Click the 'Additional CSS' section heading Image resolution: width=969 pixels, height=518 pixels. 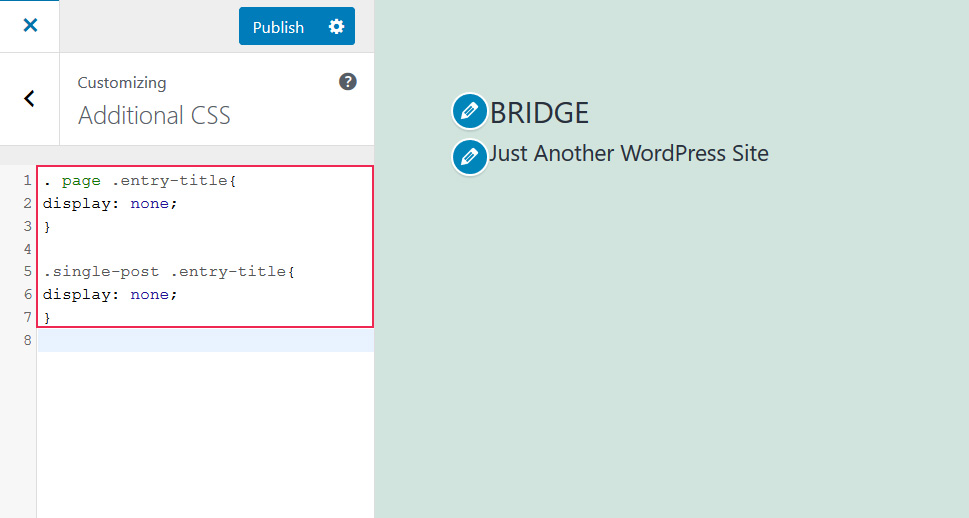point(154,116)
